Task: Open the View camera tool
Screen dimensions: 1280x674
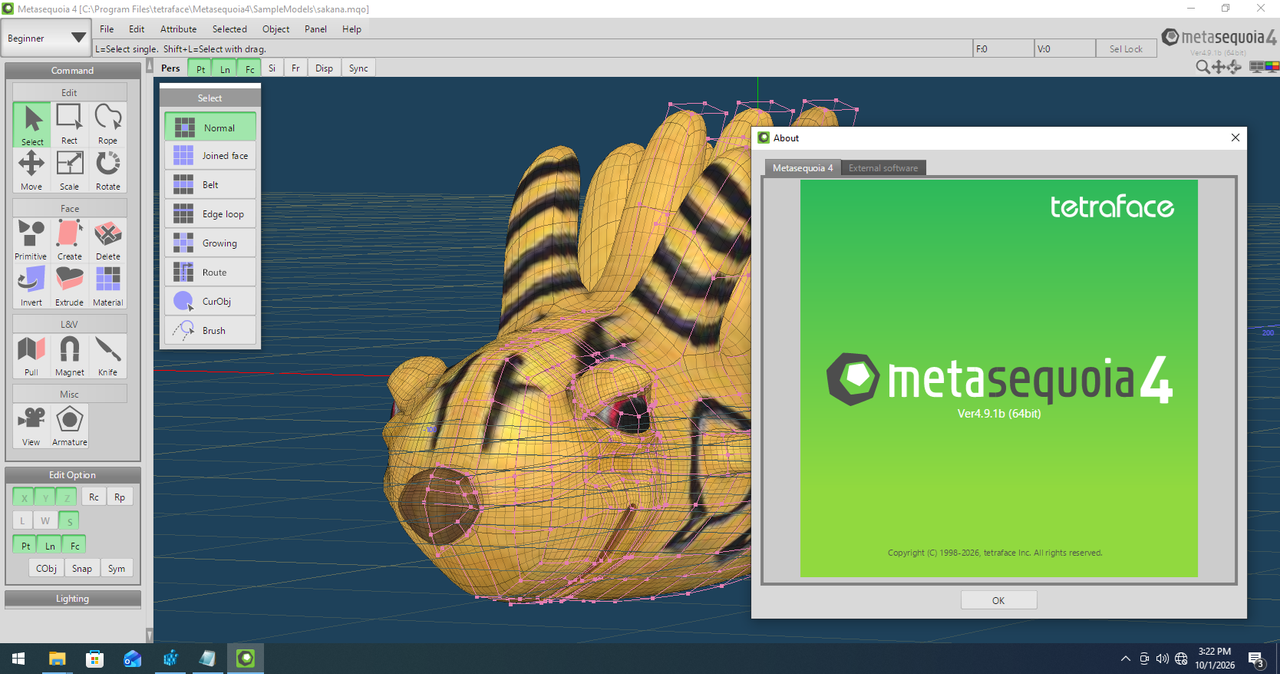Action: pos(32,426)
